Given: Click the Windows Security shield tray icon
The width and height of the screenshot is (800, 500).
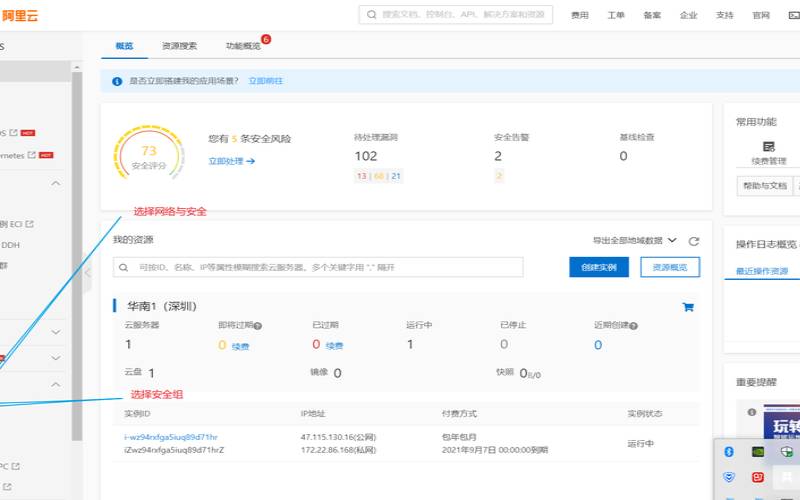Looking at the screenshot, I should point(787,452).
